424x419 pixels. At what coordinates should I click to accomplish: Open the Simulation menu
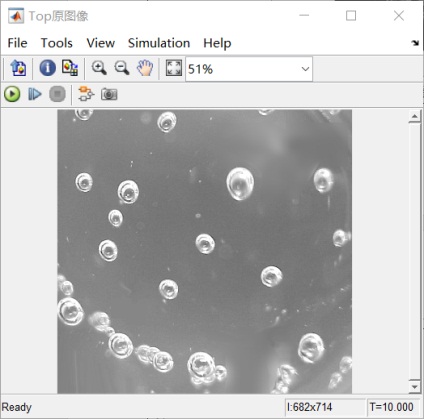click(x=159, y=43)
